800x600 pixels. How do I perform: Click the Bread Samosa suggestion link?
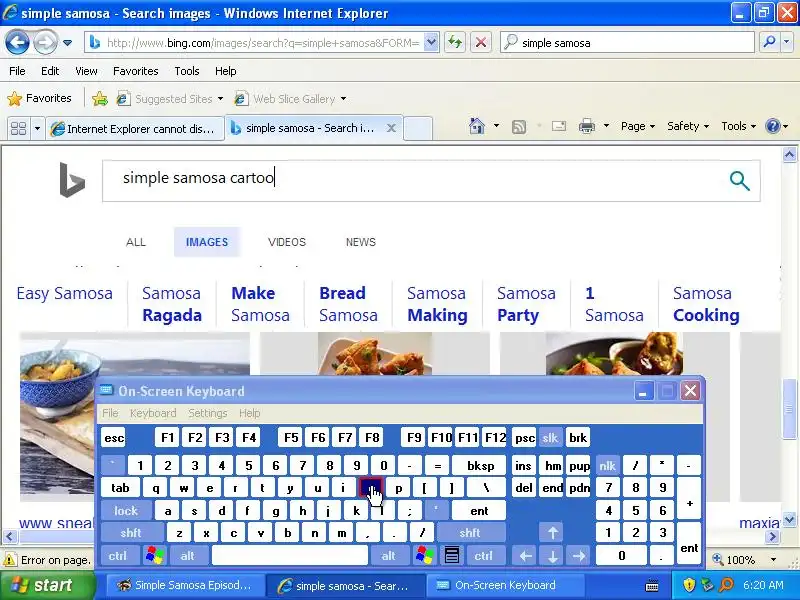[x=348, y=304]
